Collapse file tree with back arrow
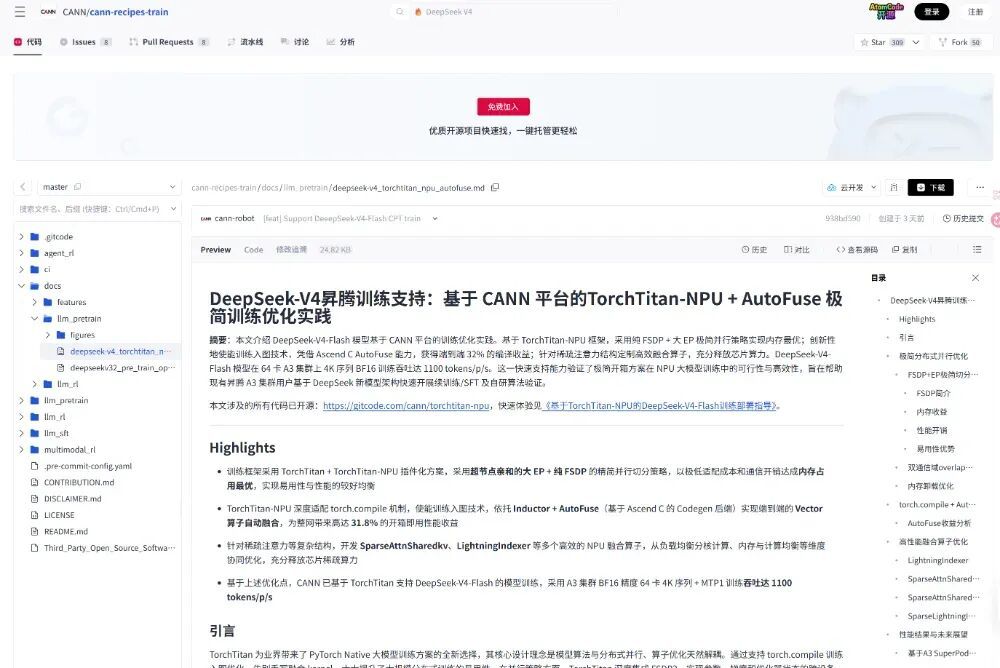This screenshot has width=1000, height=668. coord(23,187)
